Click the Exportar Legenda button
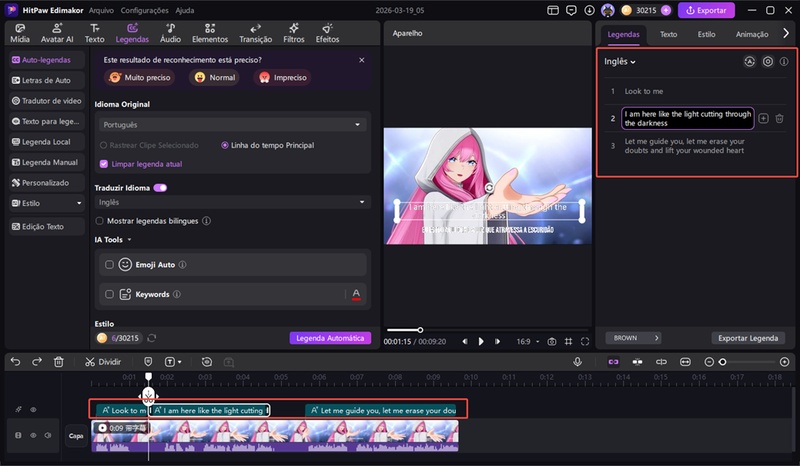800x466 pixels. (x=748, y=338)
